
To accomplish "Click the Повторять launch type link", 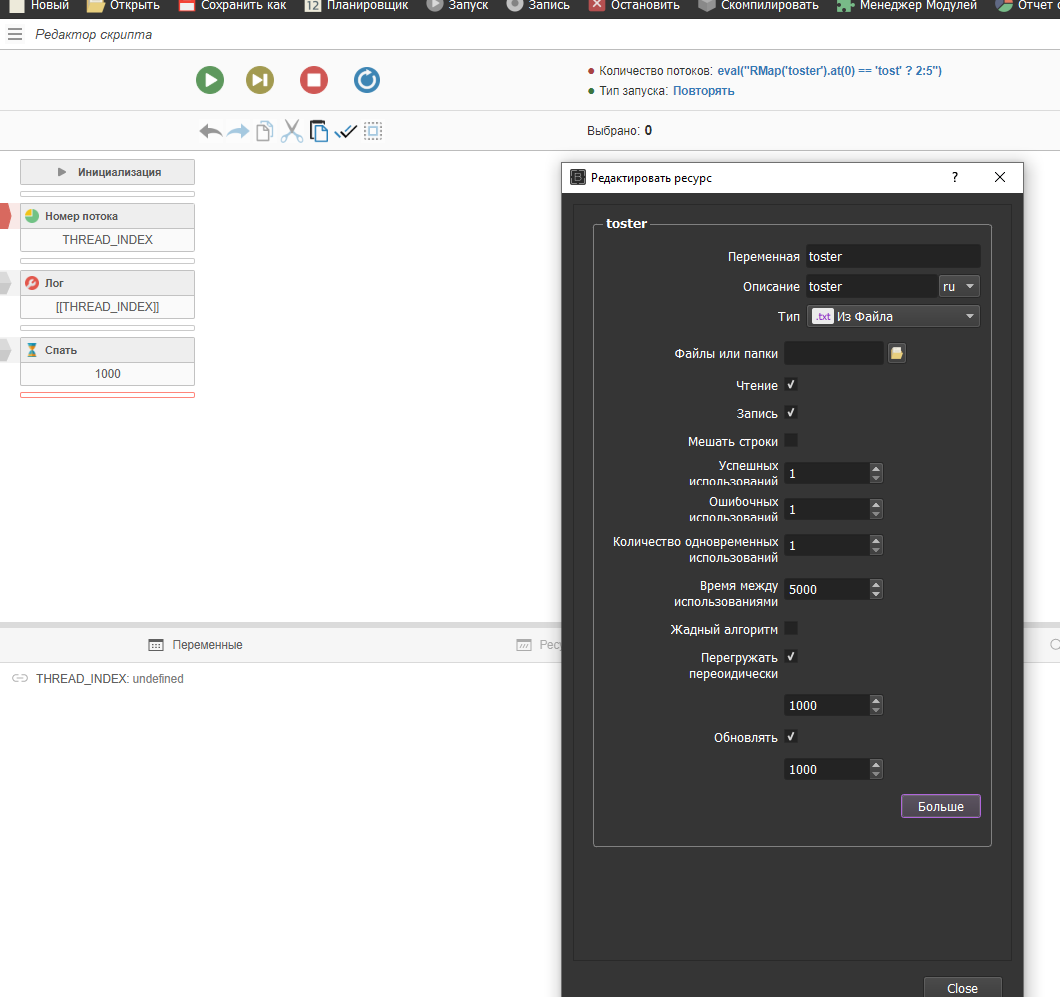I will [x=703, y=91].
